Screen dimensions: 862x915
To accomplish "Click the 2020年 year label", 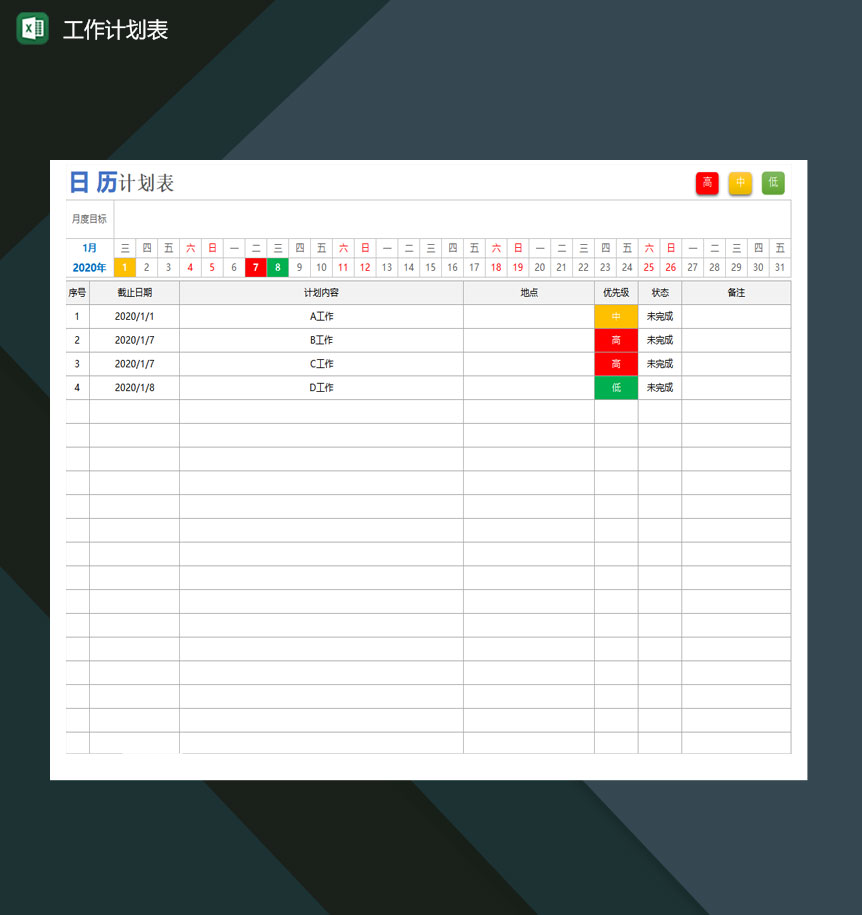I will 89,267.
